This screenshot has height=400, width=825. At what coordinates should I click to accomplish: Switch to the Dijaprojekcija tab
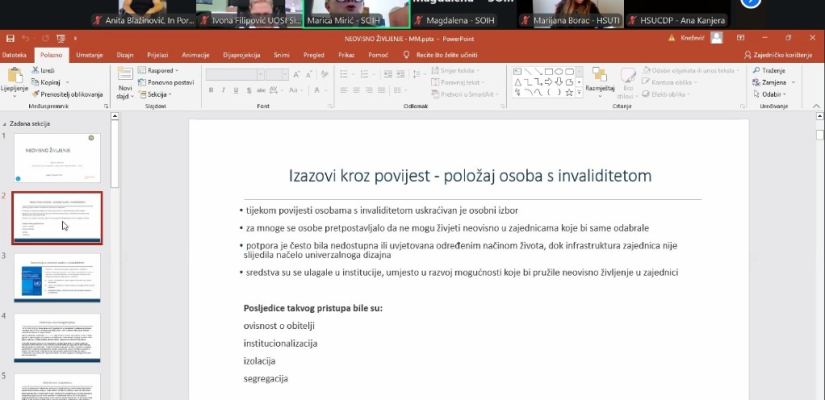[x=242, y=55]
